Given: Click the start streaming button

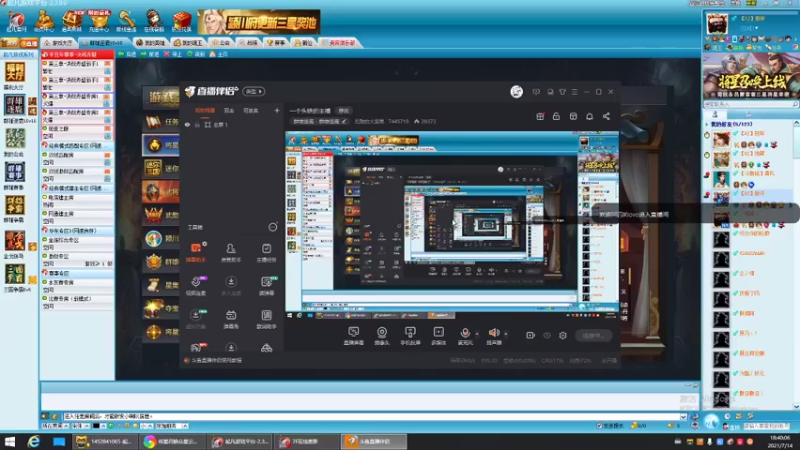Looking at the screenshot, I should [593, 336].
